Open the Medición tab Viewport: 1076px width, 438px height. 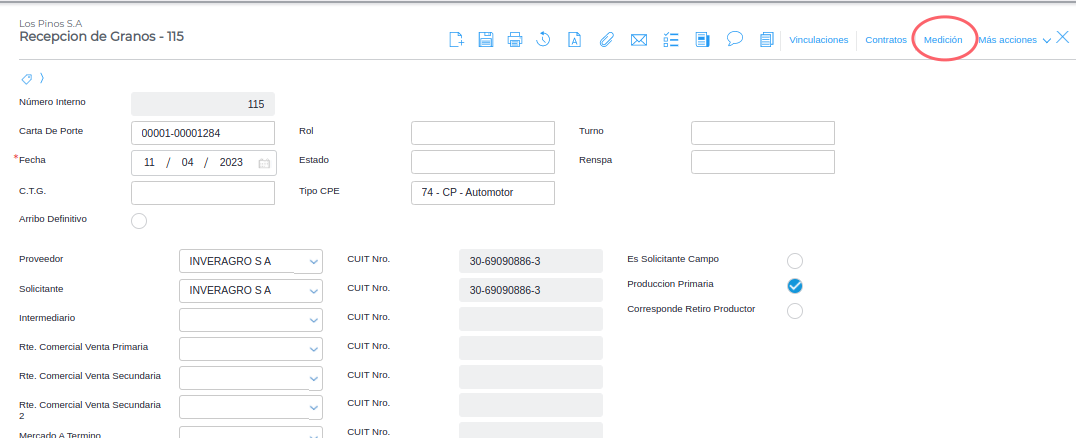point(943,40)
